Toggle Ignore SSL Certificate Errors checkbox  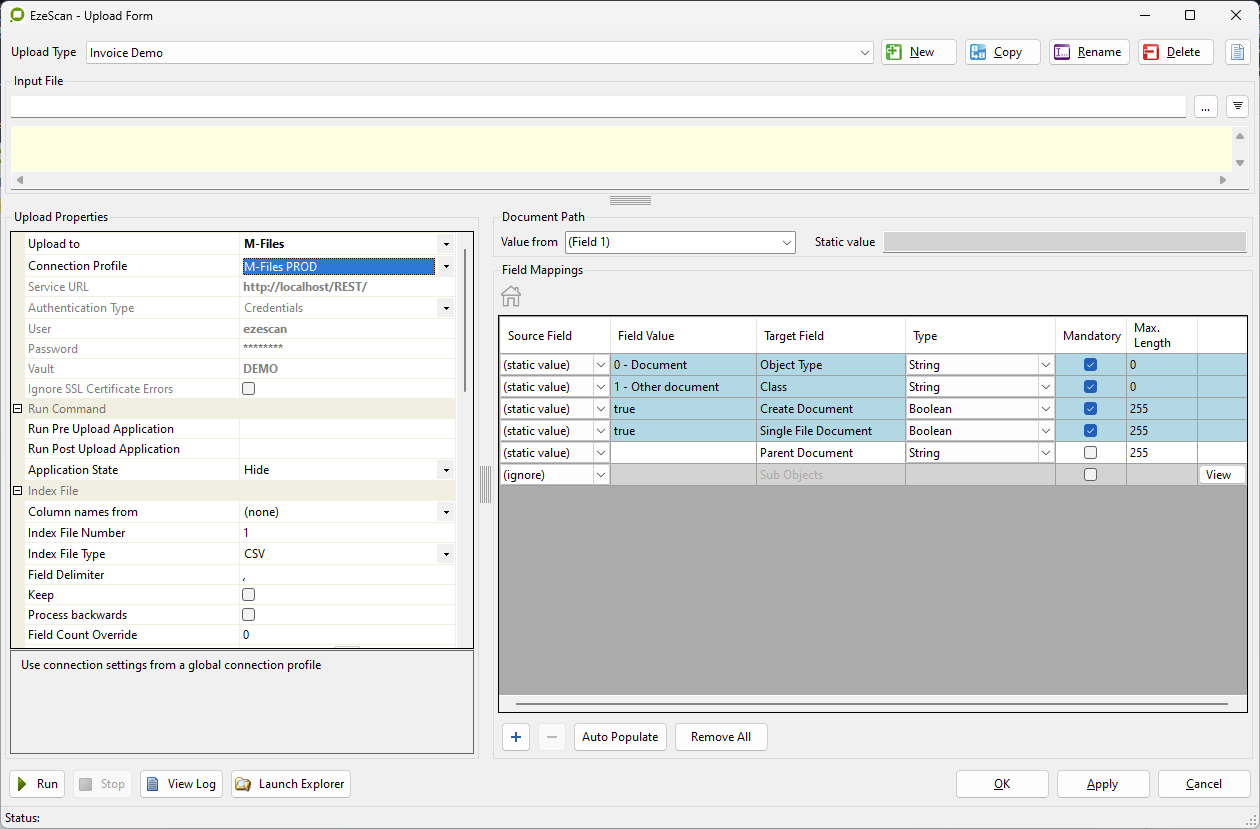click(x=249, y=389)
